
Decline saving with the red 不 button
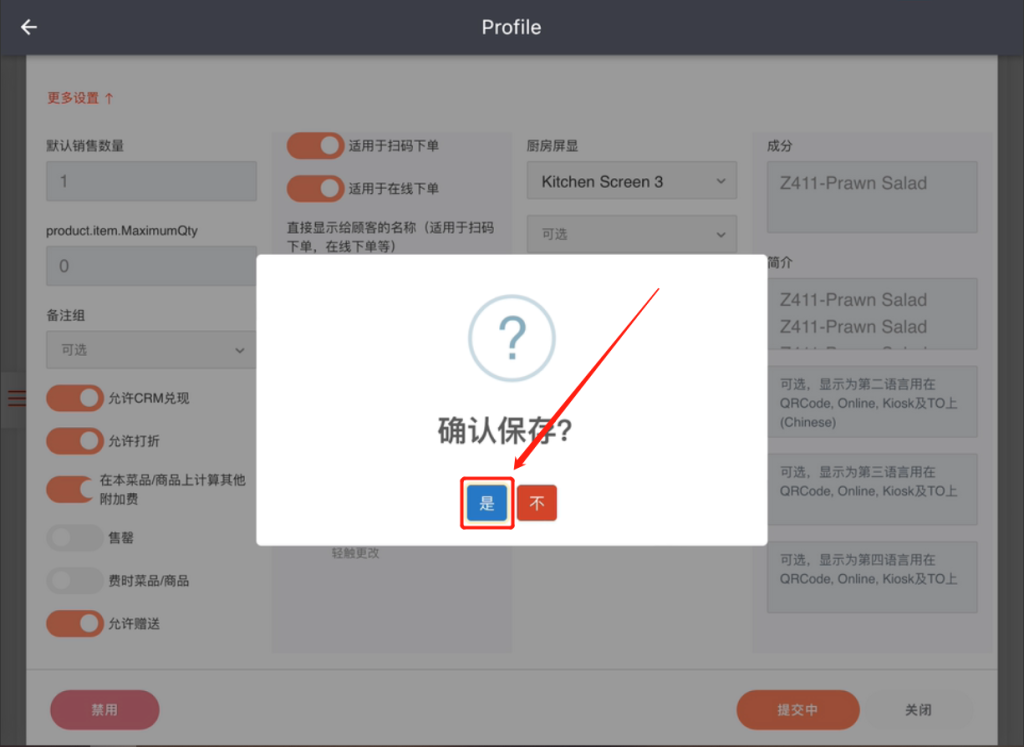pos(537,503)
